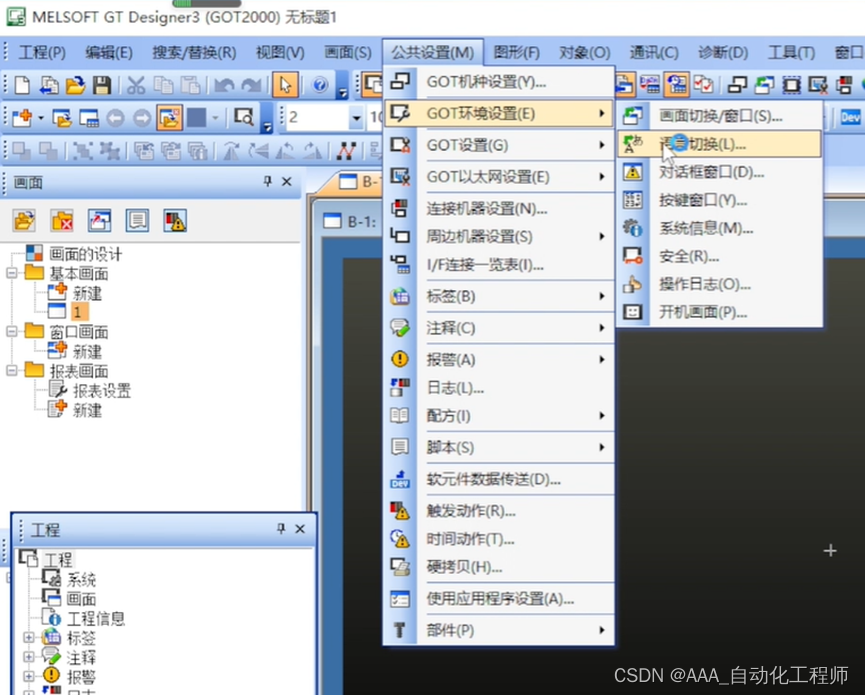865x695 pixels.
Task: Click the Previous screen left arrow icon
Action: (x=115, y=118)
